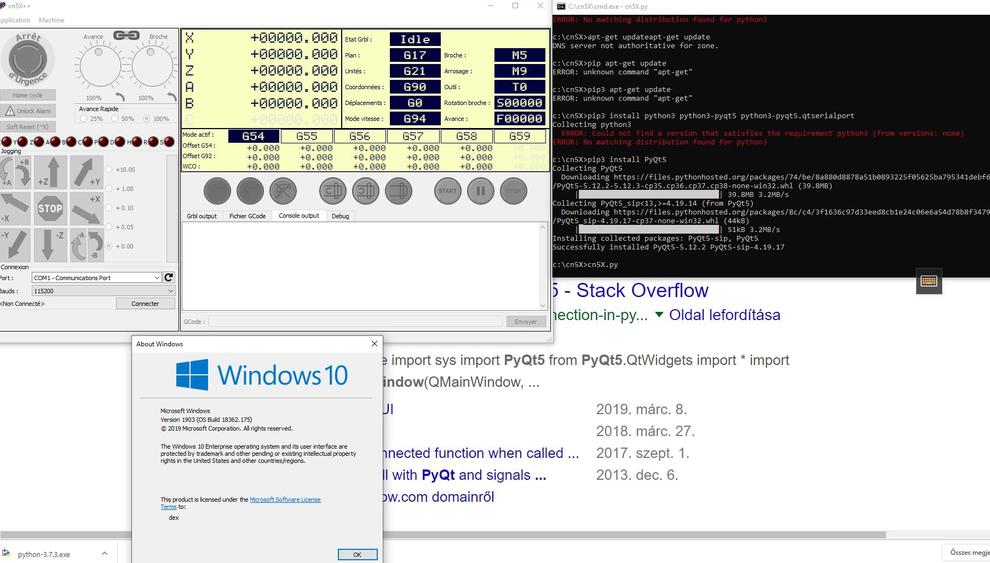Click the jog -Z down arrow

click(x=50, y=244)
